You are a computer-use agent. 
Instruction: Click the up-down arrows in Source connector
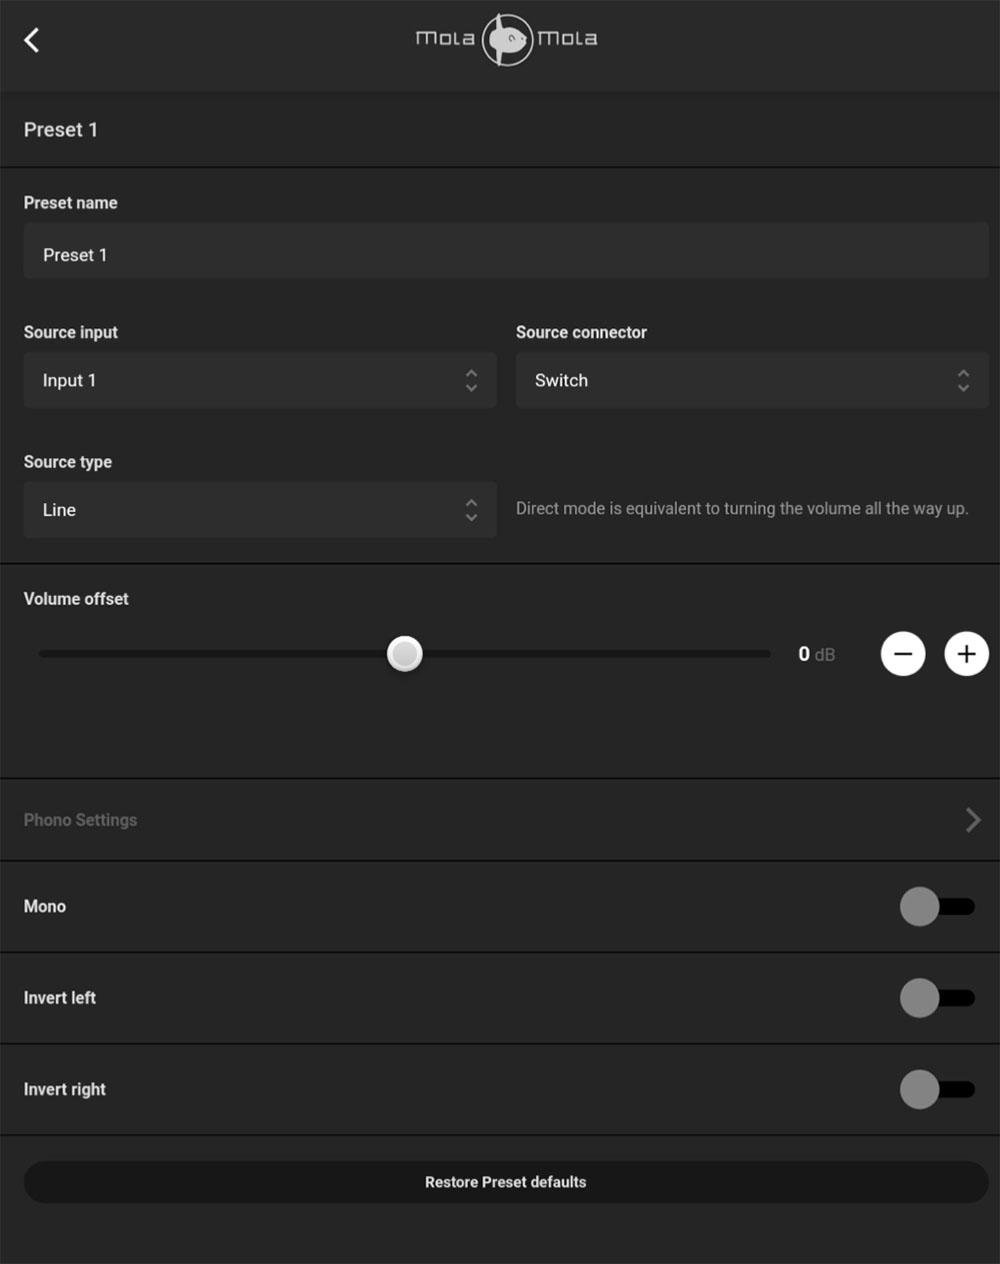[963, 380]
